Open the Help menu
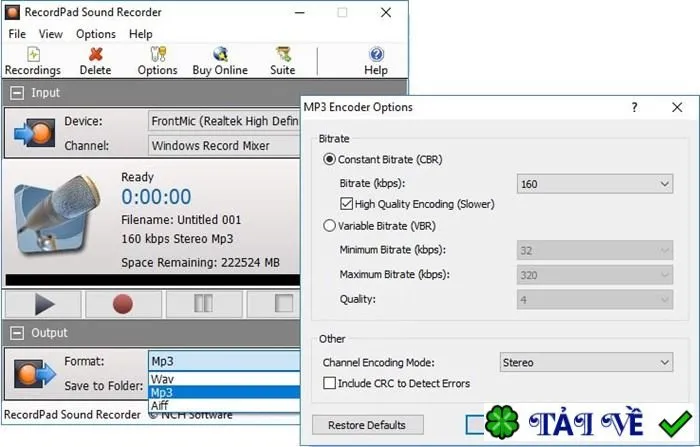 point(141,34)
